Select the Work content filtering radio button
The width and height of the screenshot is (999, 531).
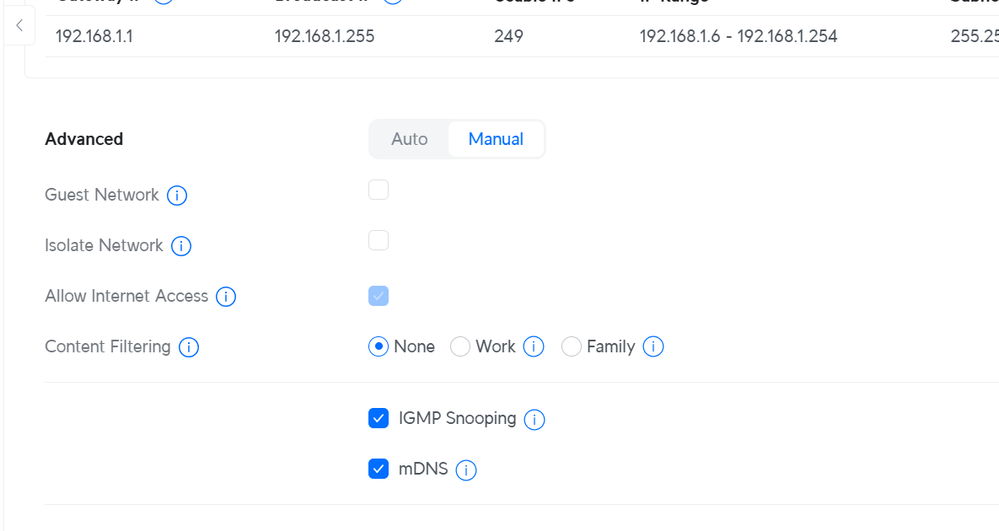coord(460,347)
